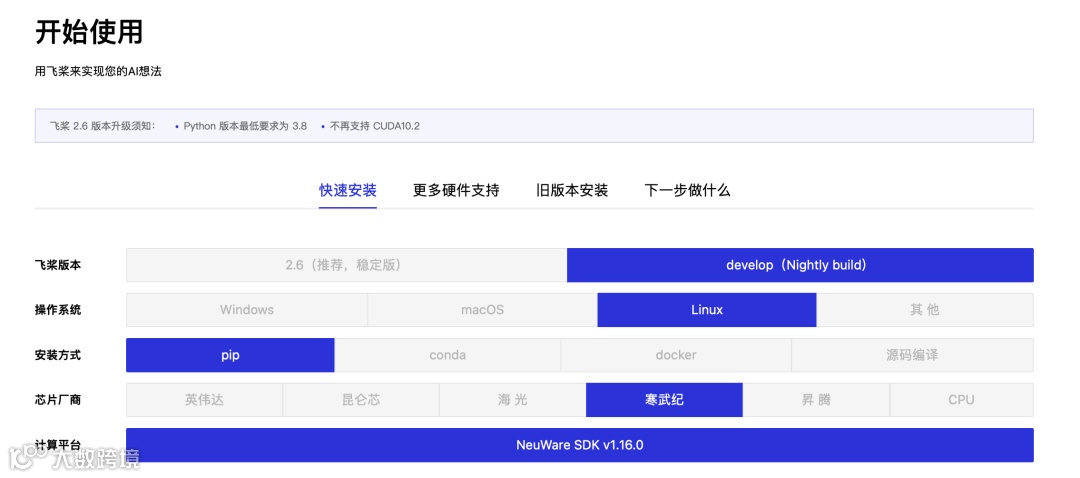Select pip installation method
The height and width of the screenshot is (478, 1080).
pos(230,355)
